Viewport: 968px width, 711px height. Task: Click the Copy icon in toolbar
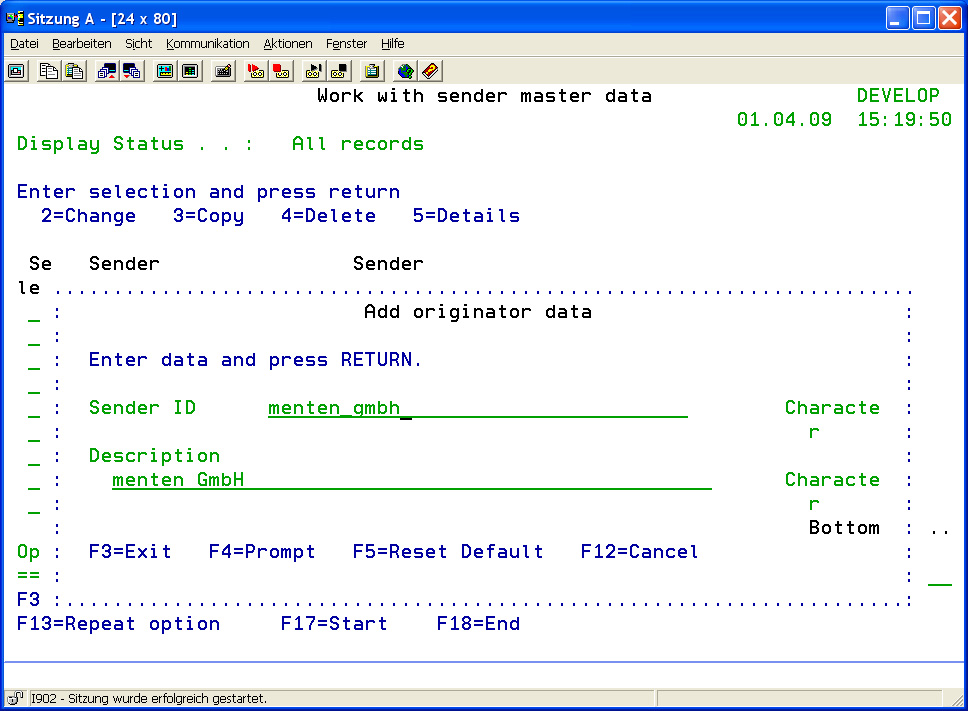49,71
